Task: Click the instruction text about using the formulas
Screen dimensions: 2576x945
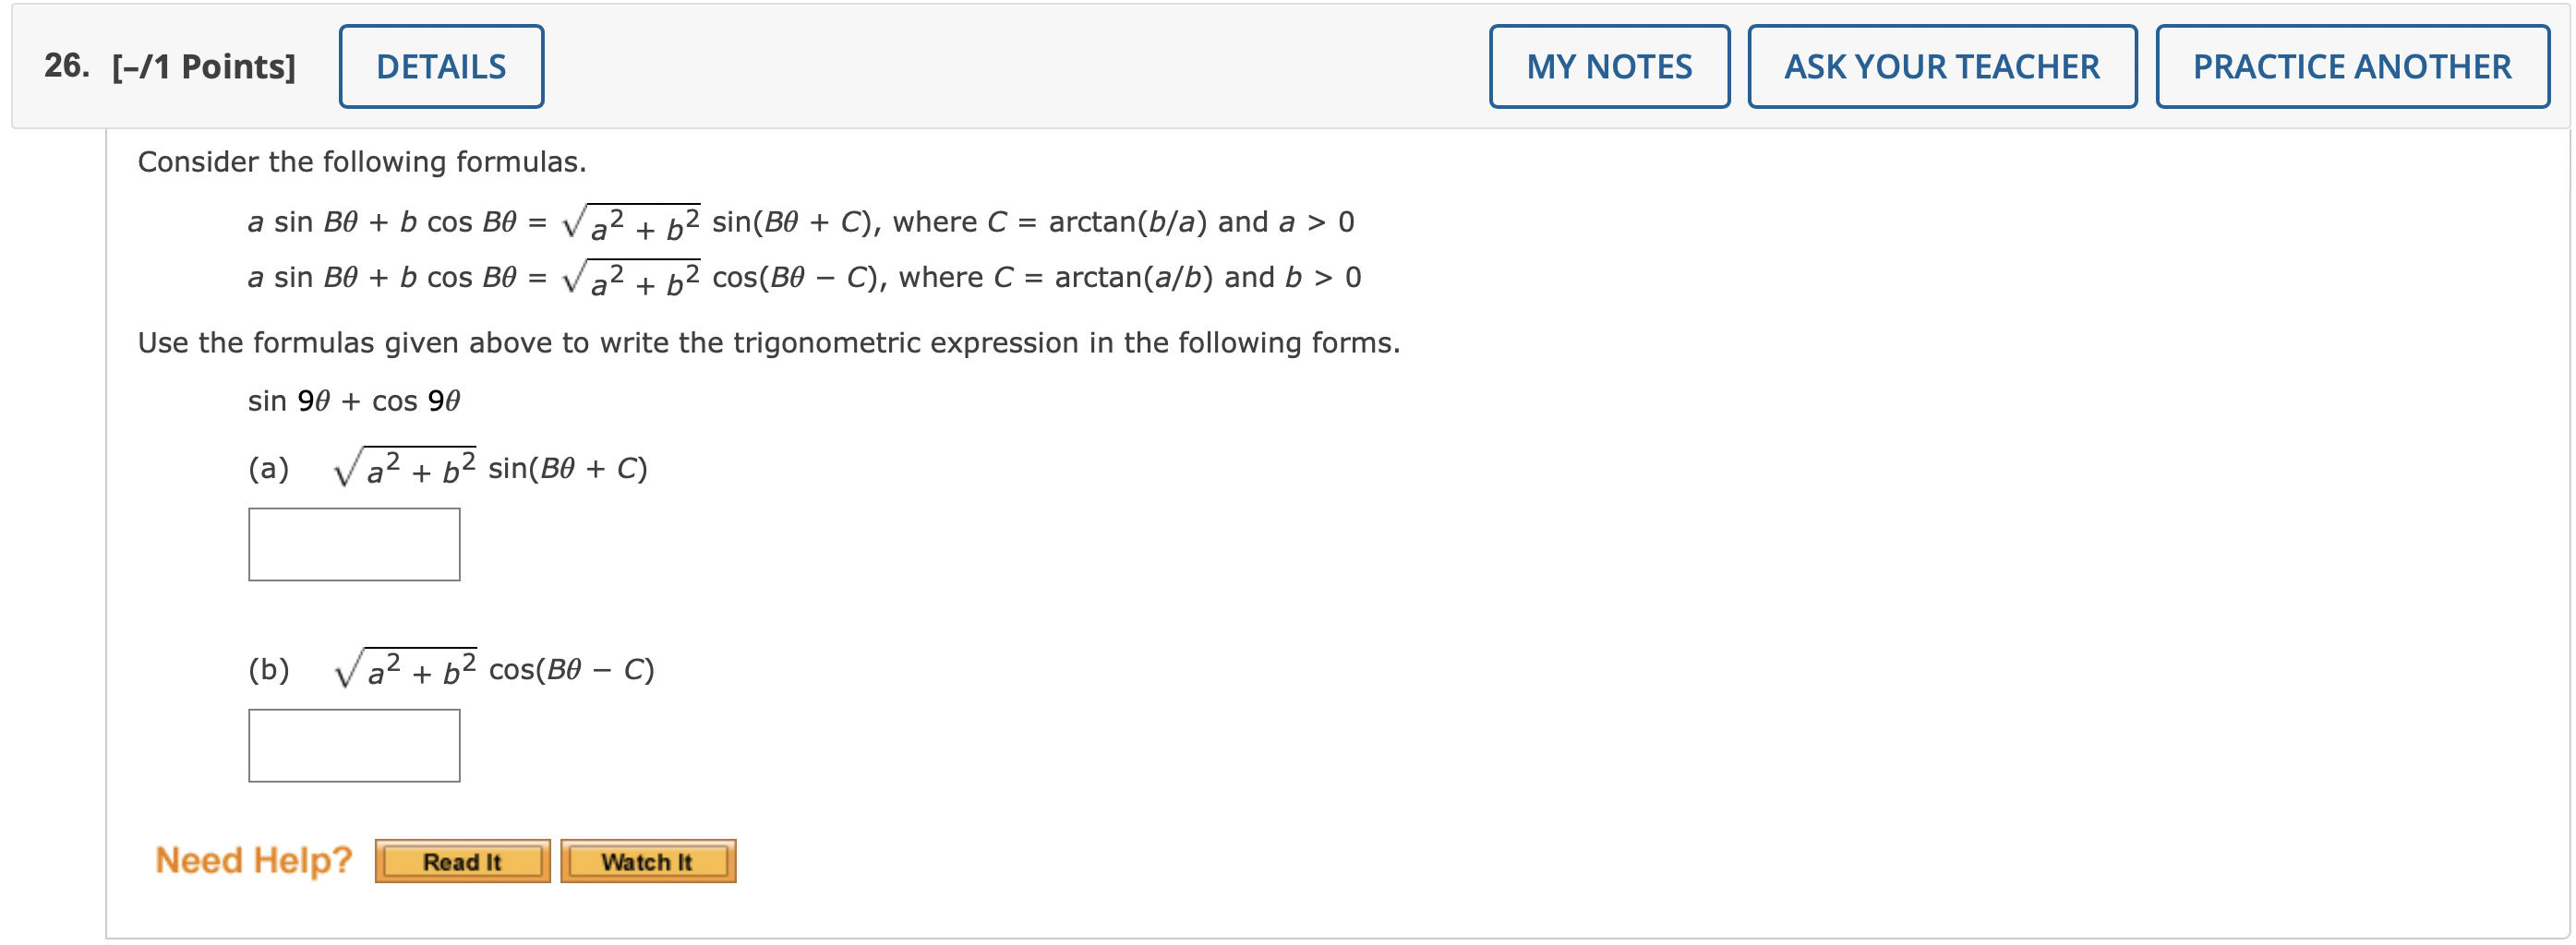Action: click(768, 341)
